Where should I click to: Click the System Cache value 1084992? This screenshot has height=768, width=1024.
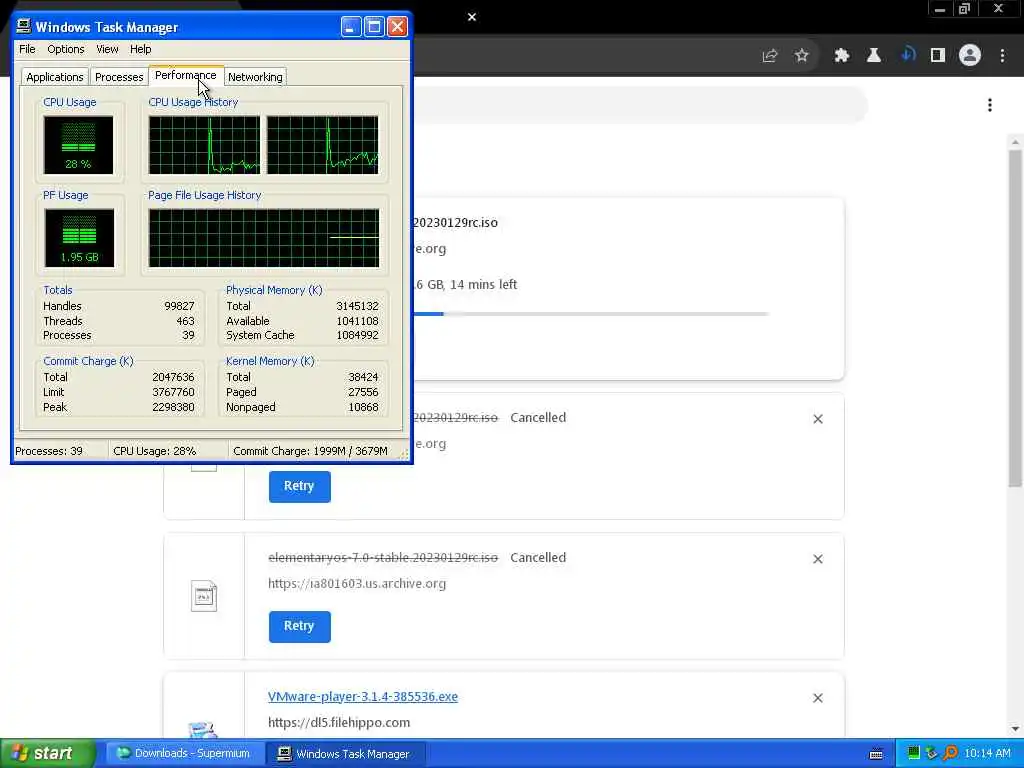(x=357, y=336)
